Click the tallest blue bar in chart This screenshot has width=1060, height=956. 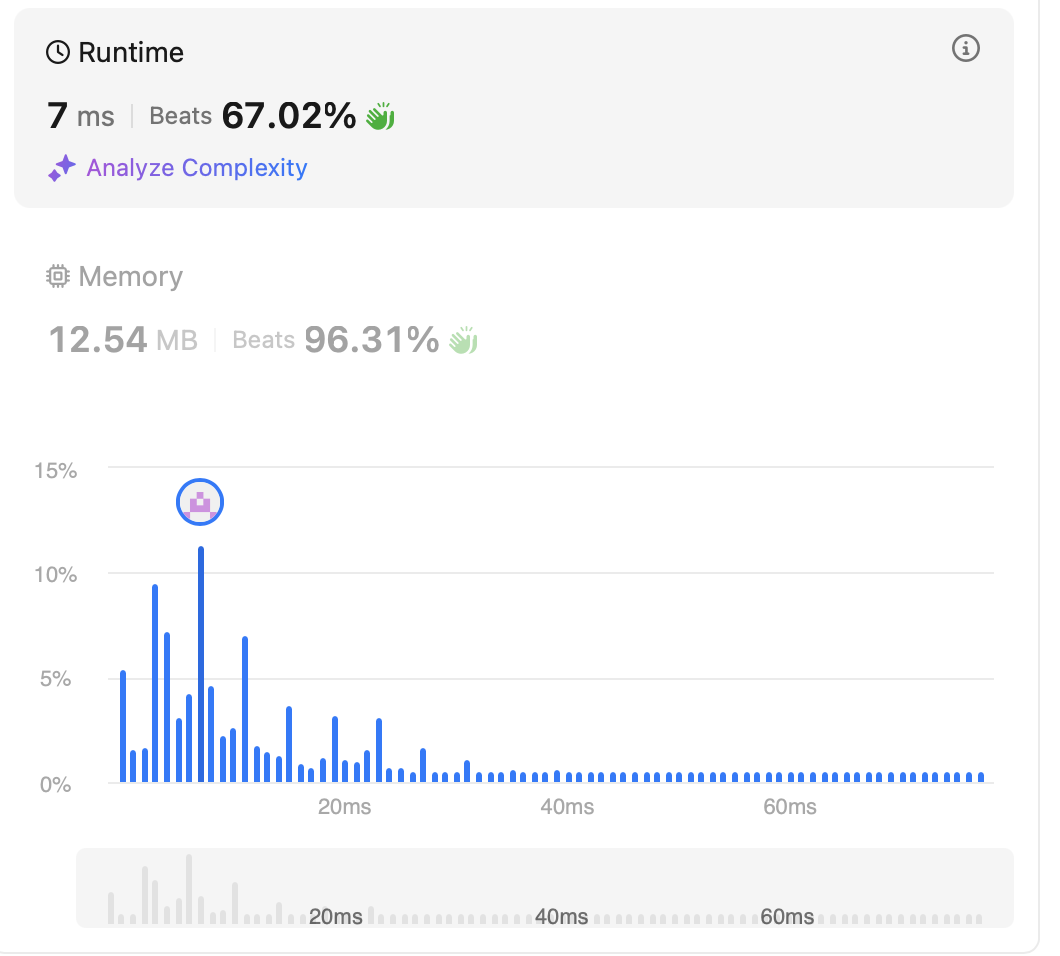pos(201,664)
